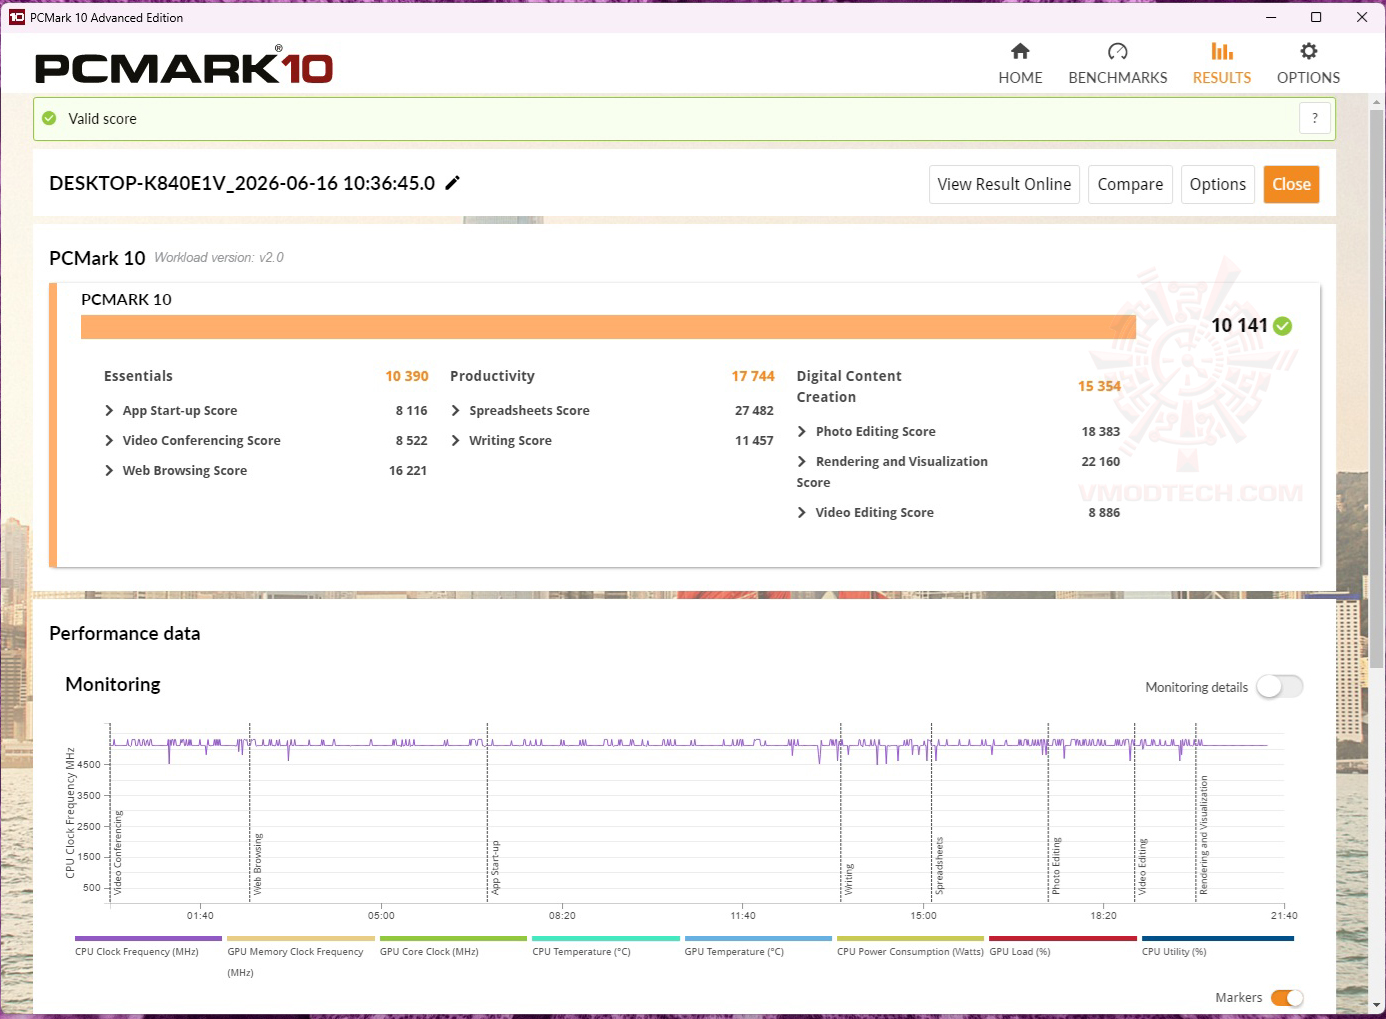Click the Rendering and Visualization chart marker
1386x1019 pixels.
[x=1204, y=835]
